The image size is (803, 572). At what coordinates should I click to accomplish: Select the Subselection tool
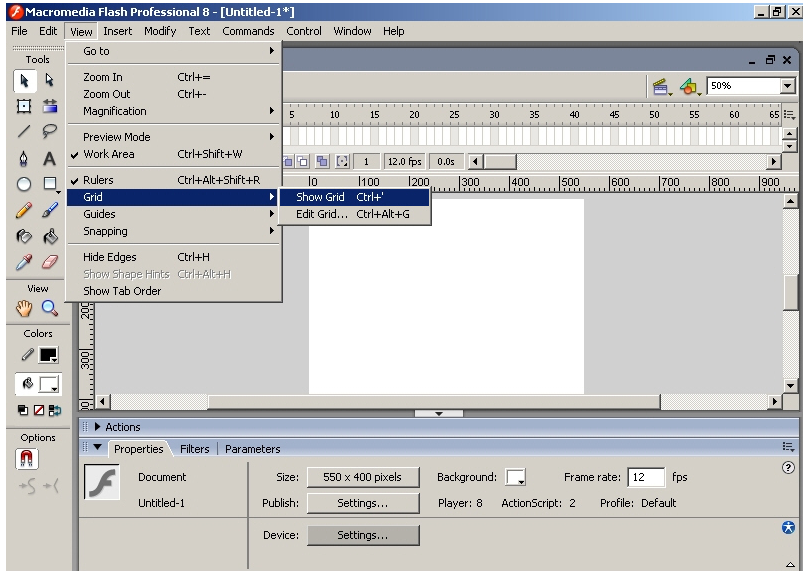[x=49, y=80]
